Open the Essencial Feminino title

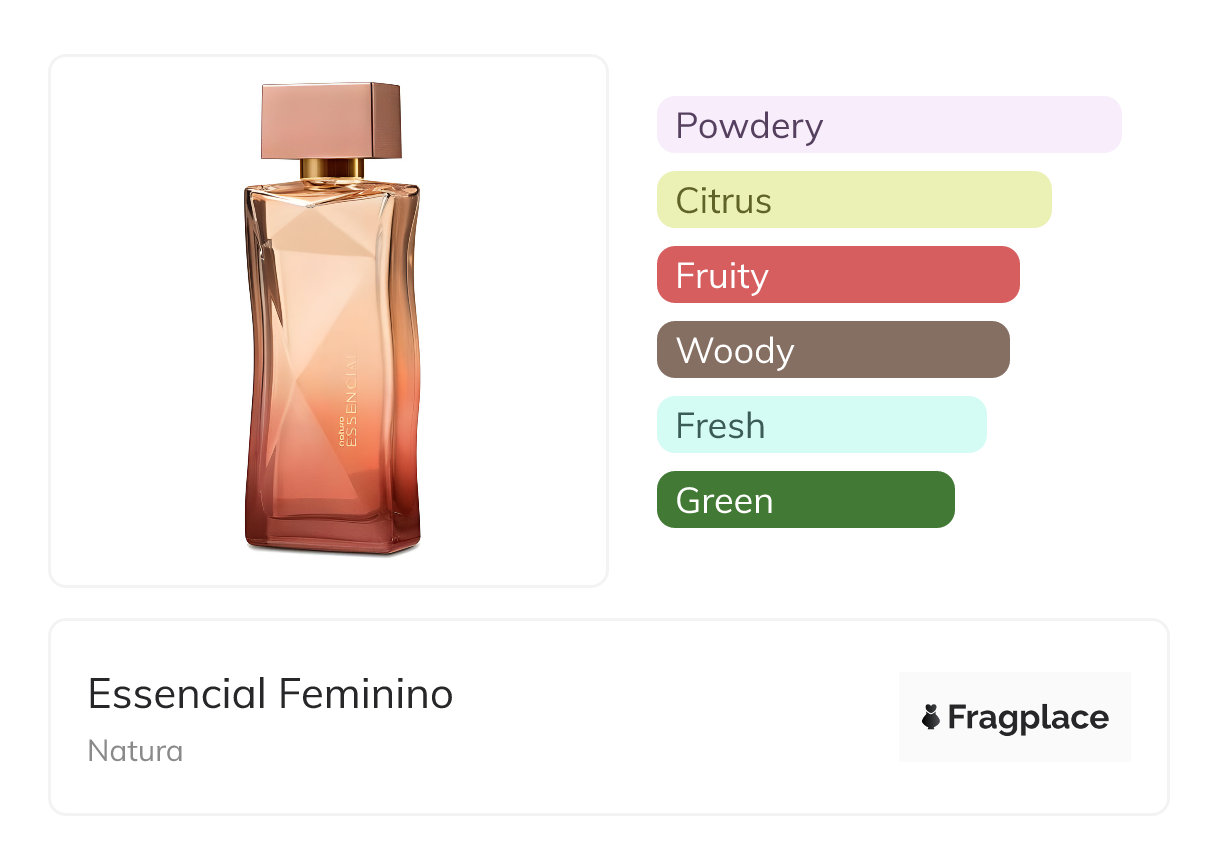[270, 694]
